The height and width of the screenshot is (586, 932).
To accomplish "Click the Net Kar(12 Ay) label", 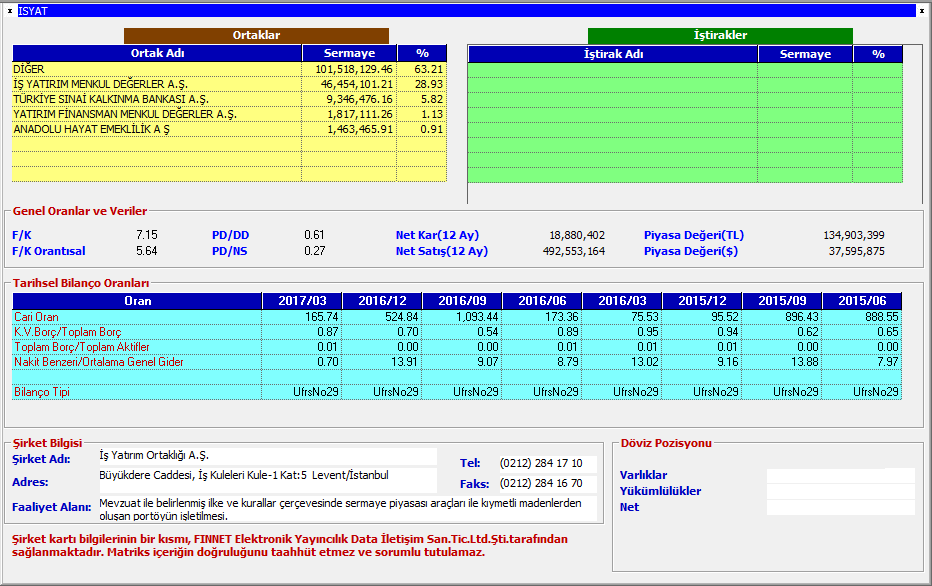I will [437, 235].
